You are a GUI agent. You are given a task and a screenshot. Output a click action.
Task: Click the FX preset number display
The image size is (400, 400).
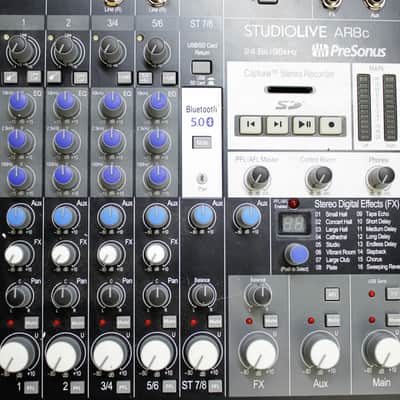(294, 223)
